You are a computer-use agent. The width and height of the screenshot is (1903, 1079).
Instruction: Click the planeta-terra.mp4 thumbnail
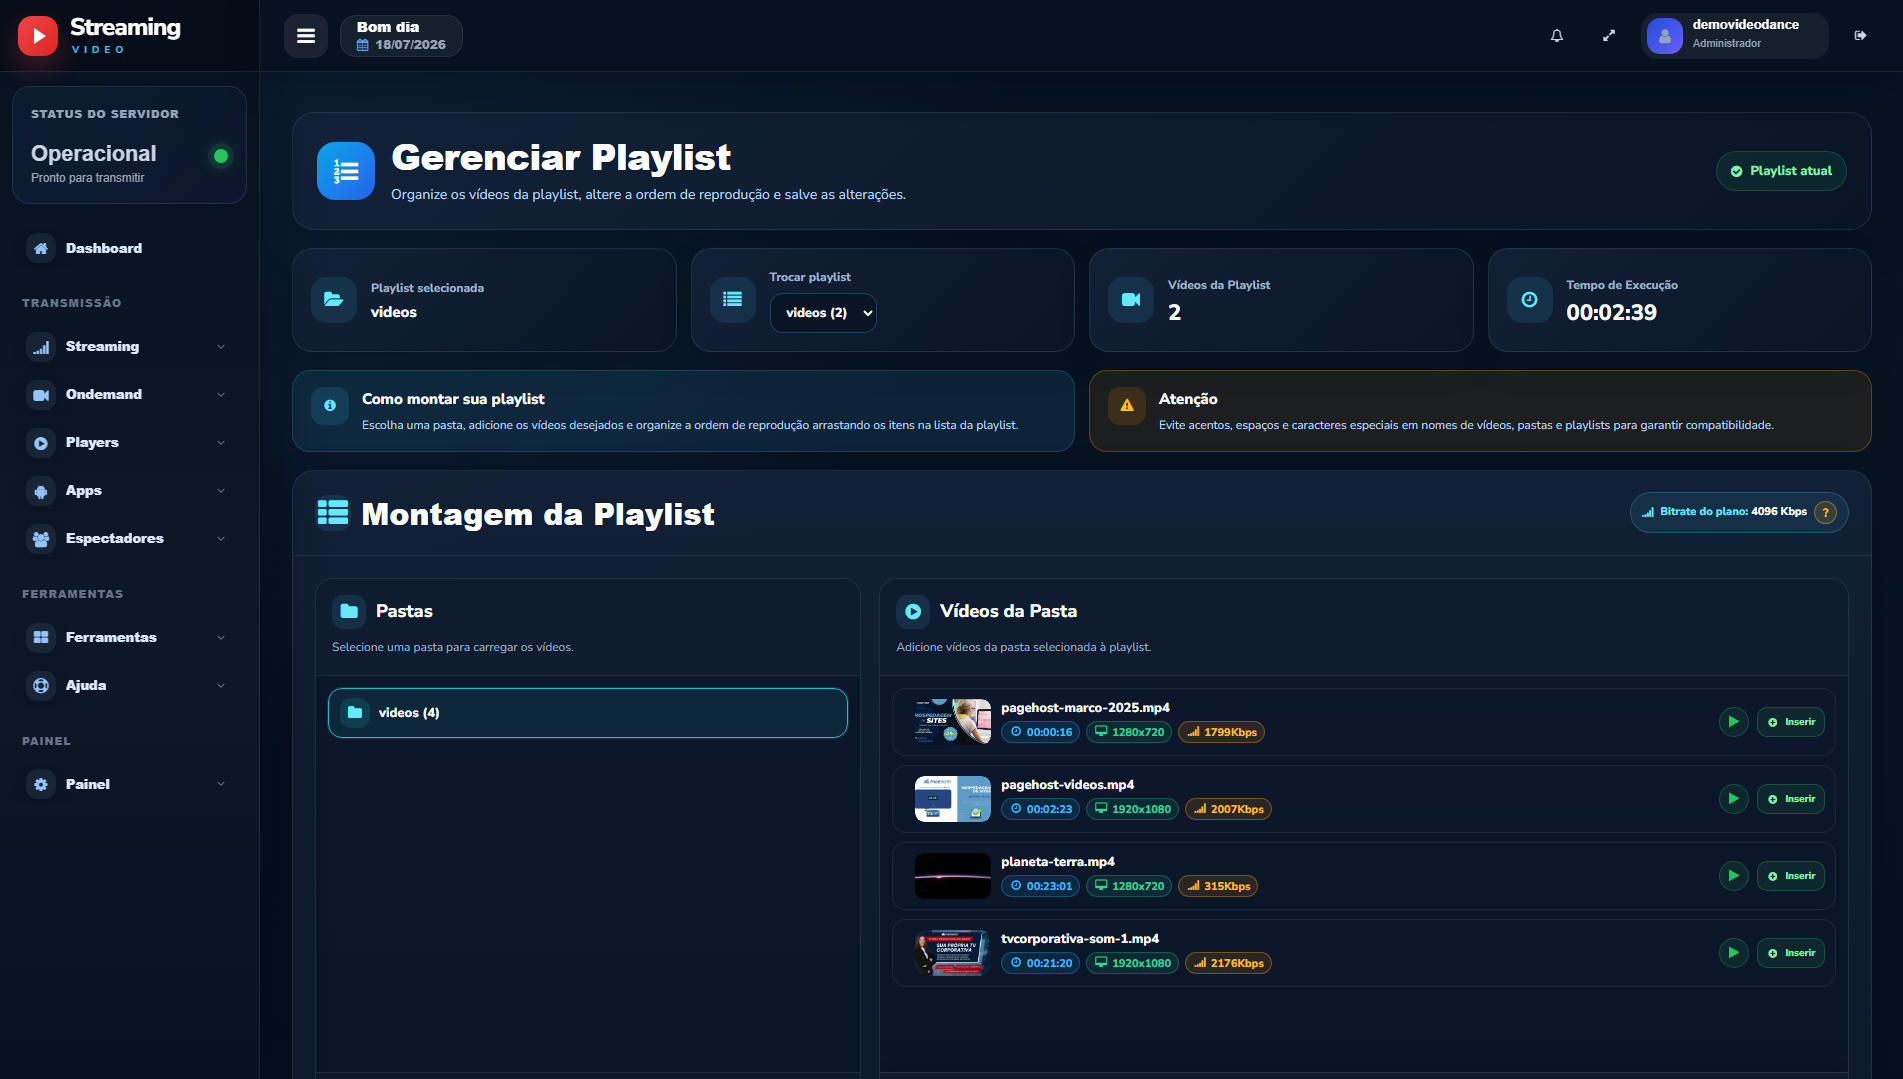tap(953, 876)
